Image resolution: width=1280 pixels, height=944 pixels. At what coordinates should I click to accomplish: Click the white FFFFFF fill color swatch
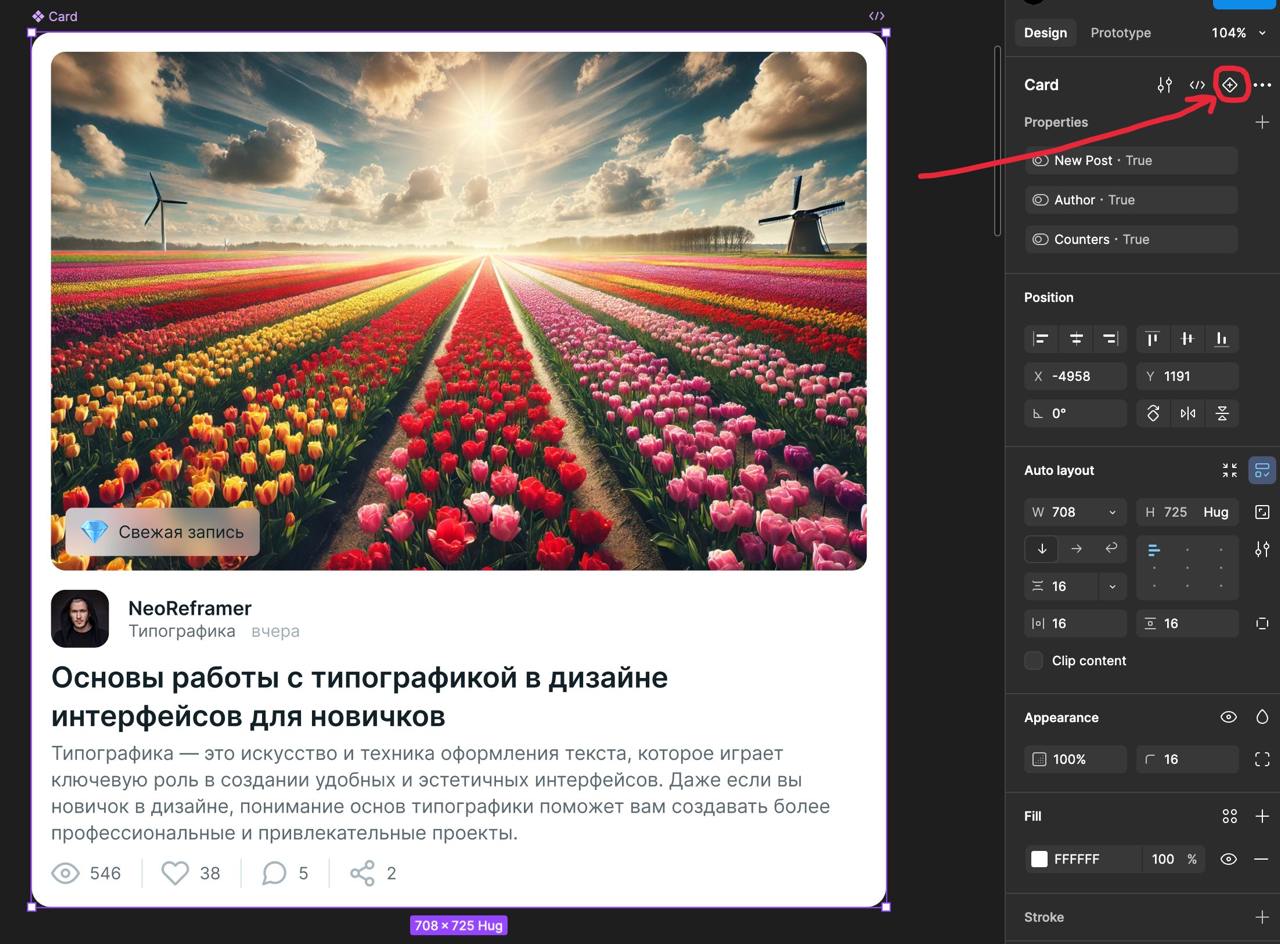pyautogui.click(x=1038, y=859)
